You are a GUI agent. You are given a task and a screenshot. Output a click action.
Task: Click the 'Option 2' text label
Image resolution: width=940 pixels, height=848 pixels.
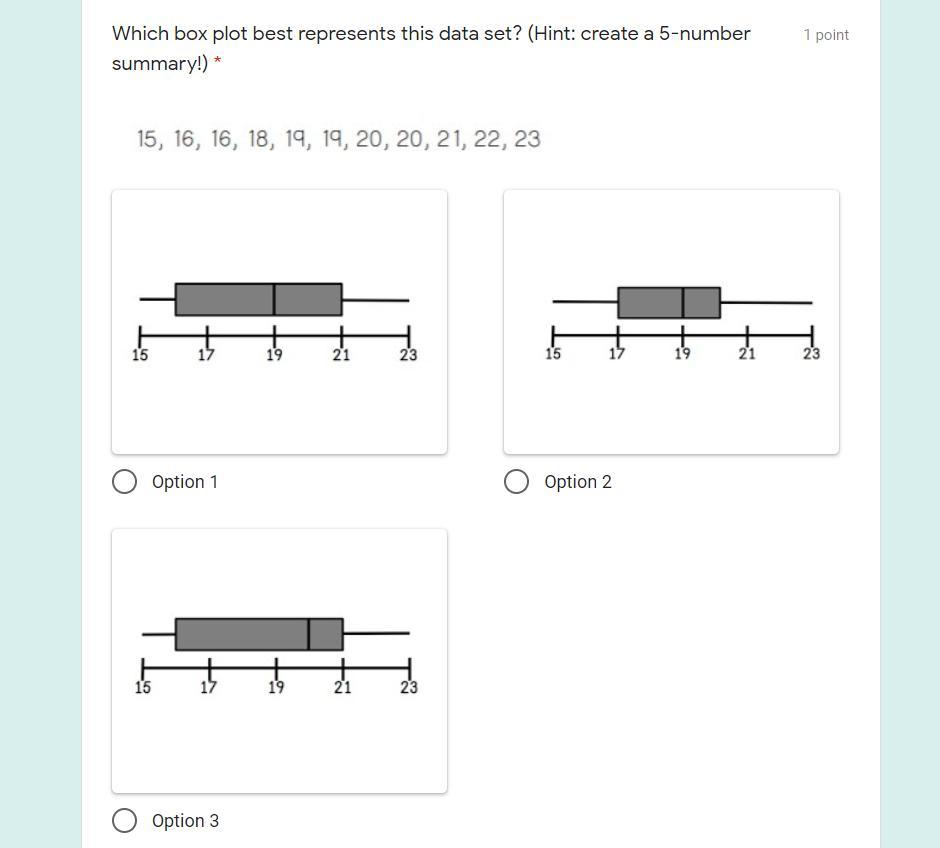click(578, 482)
